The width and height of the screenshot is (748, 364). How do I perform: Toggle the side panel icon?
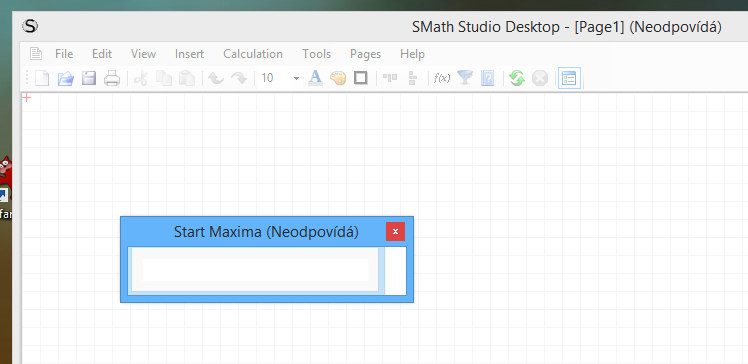[x=569, y=78]
